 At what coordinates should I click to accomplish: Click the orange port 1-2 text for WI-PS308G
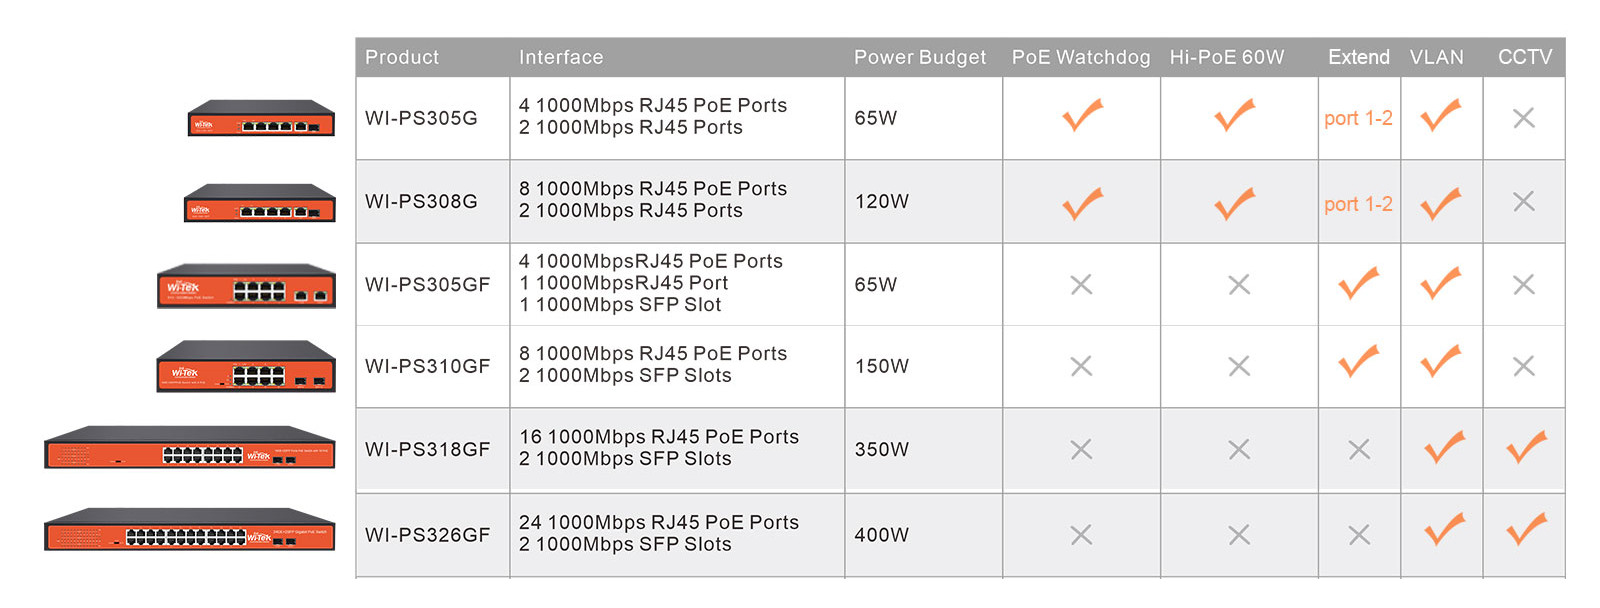(1358, 204)
